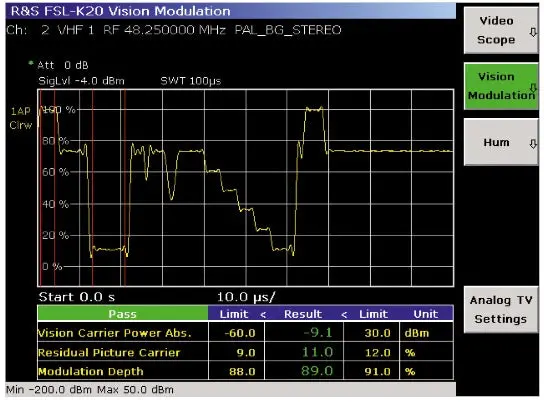Click the Att 0 dB attenuation label

tap(63, 65)
